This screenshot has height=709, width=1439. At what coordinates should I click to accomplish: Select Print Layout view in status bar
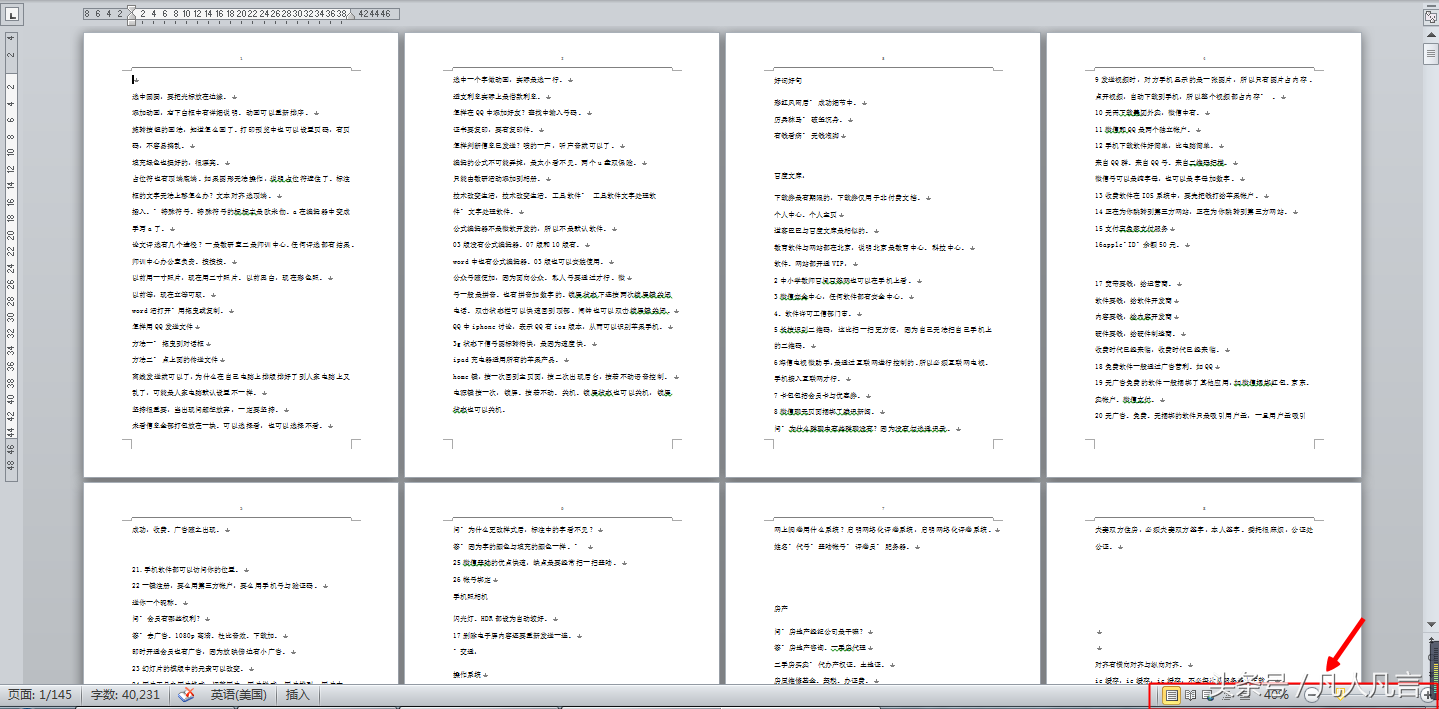tap(1171, 695)
